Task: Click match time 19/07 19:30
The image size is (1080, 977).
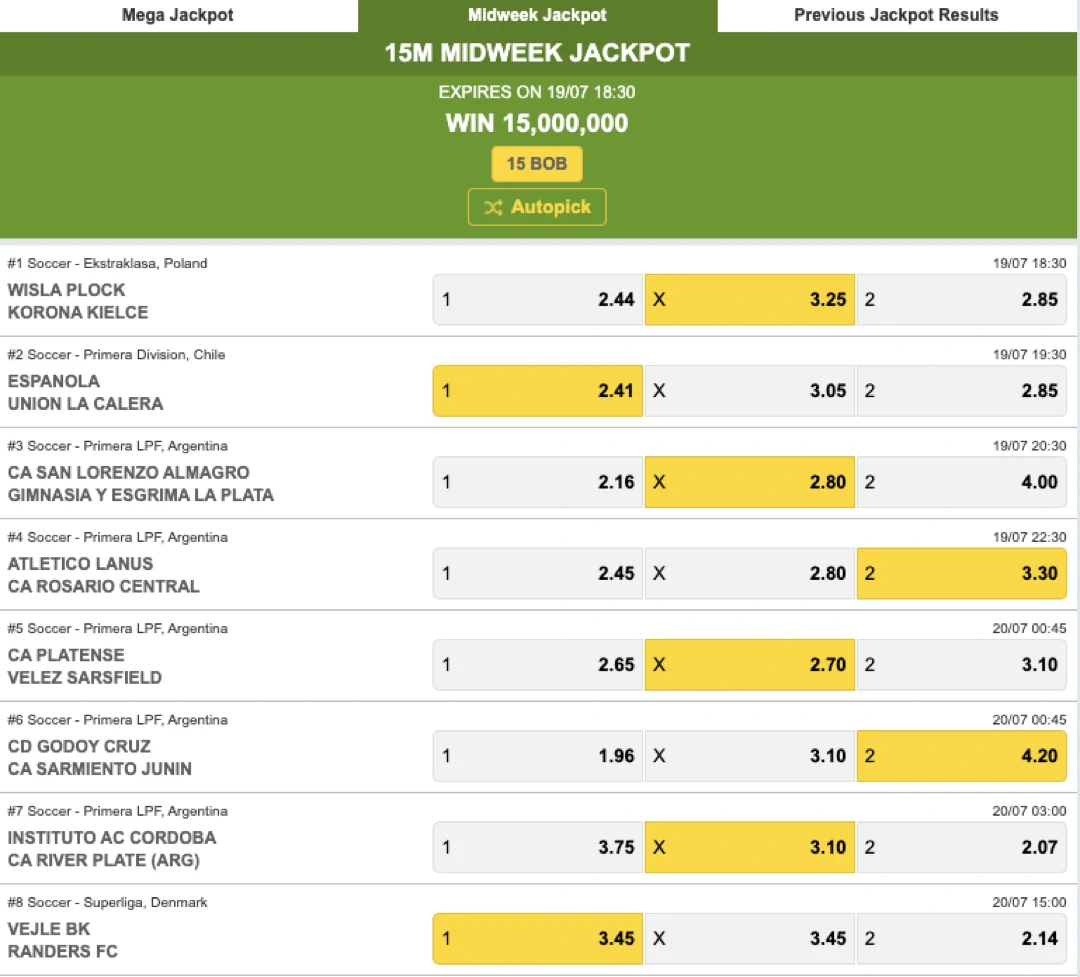Action: pyautogui.click(x=1029, y=355)
